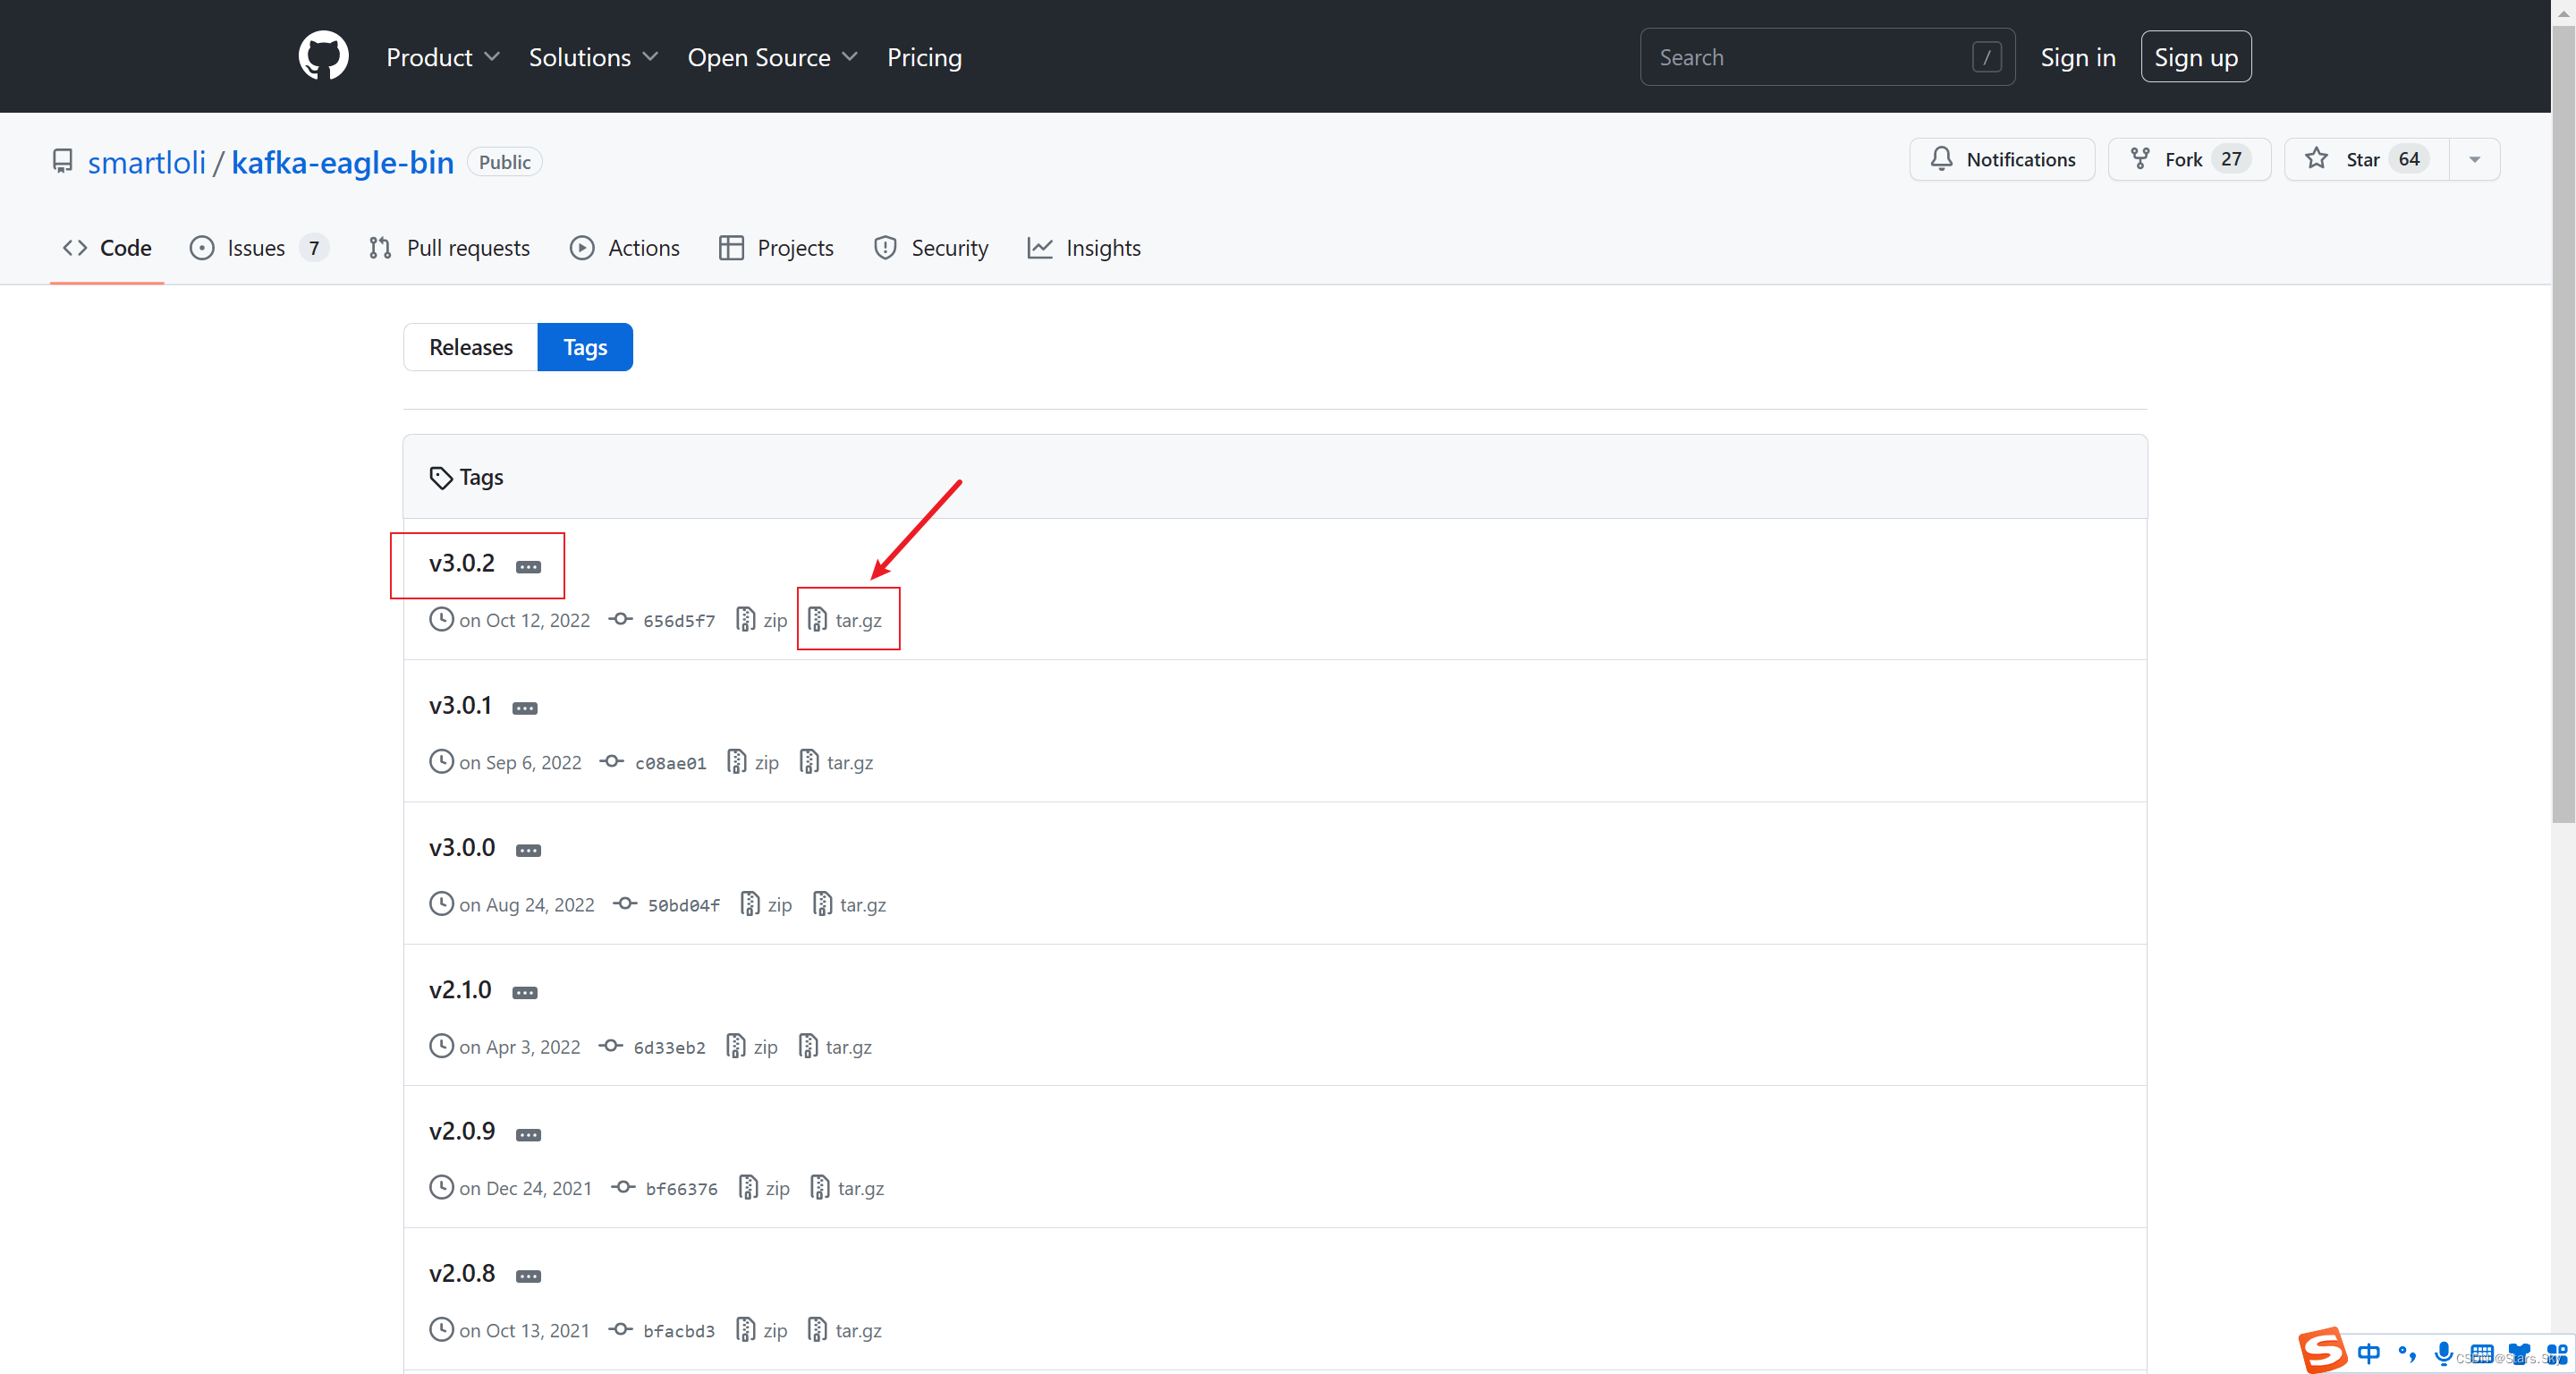Click the Sign in link
Viewport: 2576px width, 1374px height.
pos(2077,57)
